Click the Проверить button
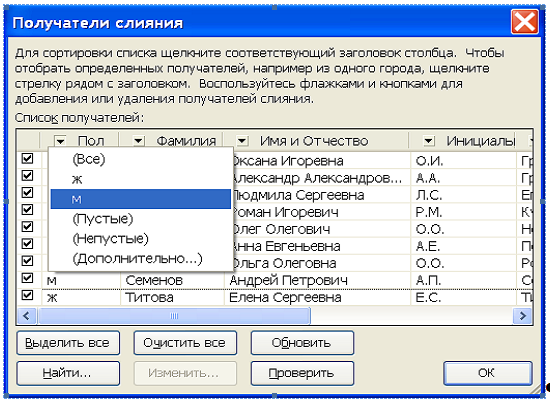Image resolution: width=550 pixels, height=403 pixels. coord(302,373)
